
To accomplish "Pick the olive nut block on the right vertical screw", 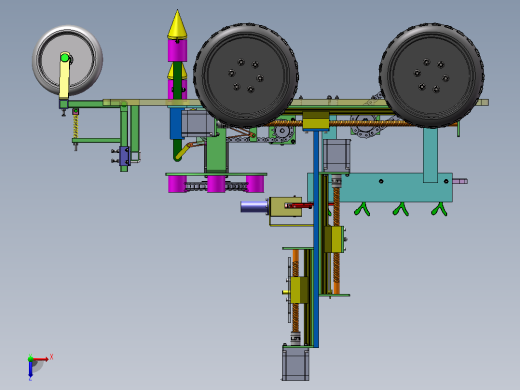I will [x=333, y=239].
